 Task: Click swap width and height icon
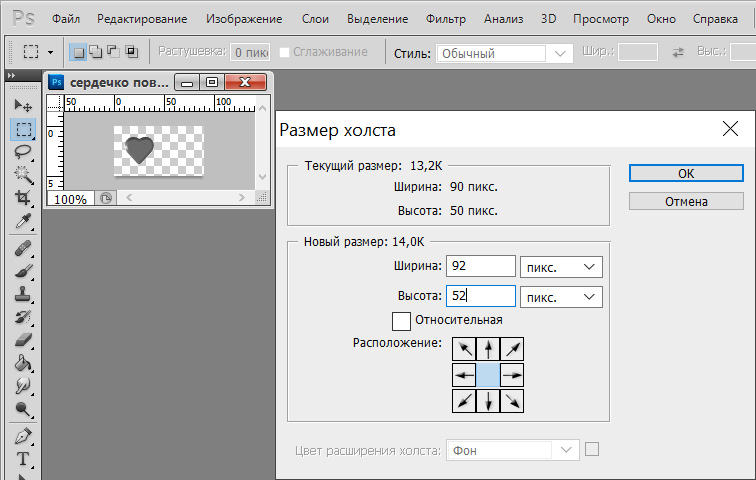[678, 52]
